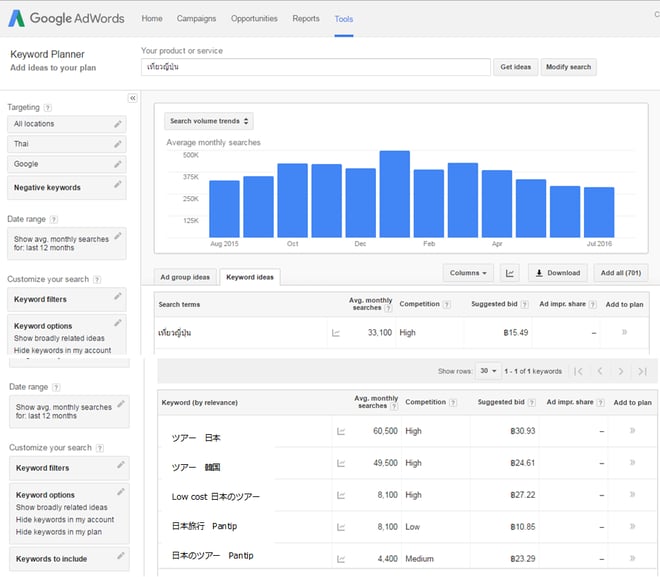Viewport: 660px width, 577px height.
Task: Click the Get ideas button
Action: tap(516, 67)
